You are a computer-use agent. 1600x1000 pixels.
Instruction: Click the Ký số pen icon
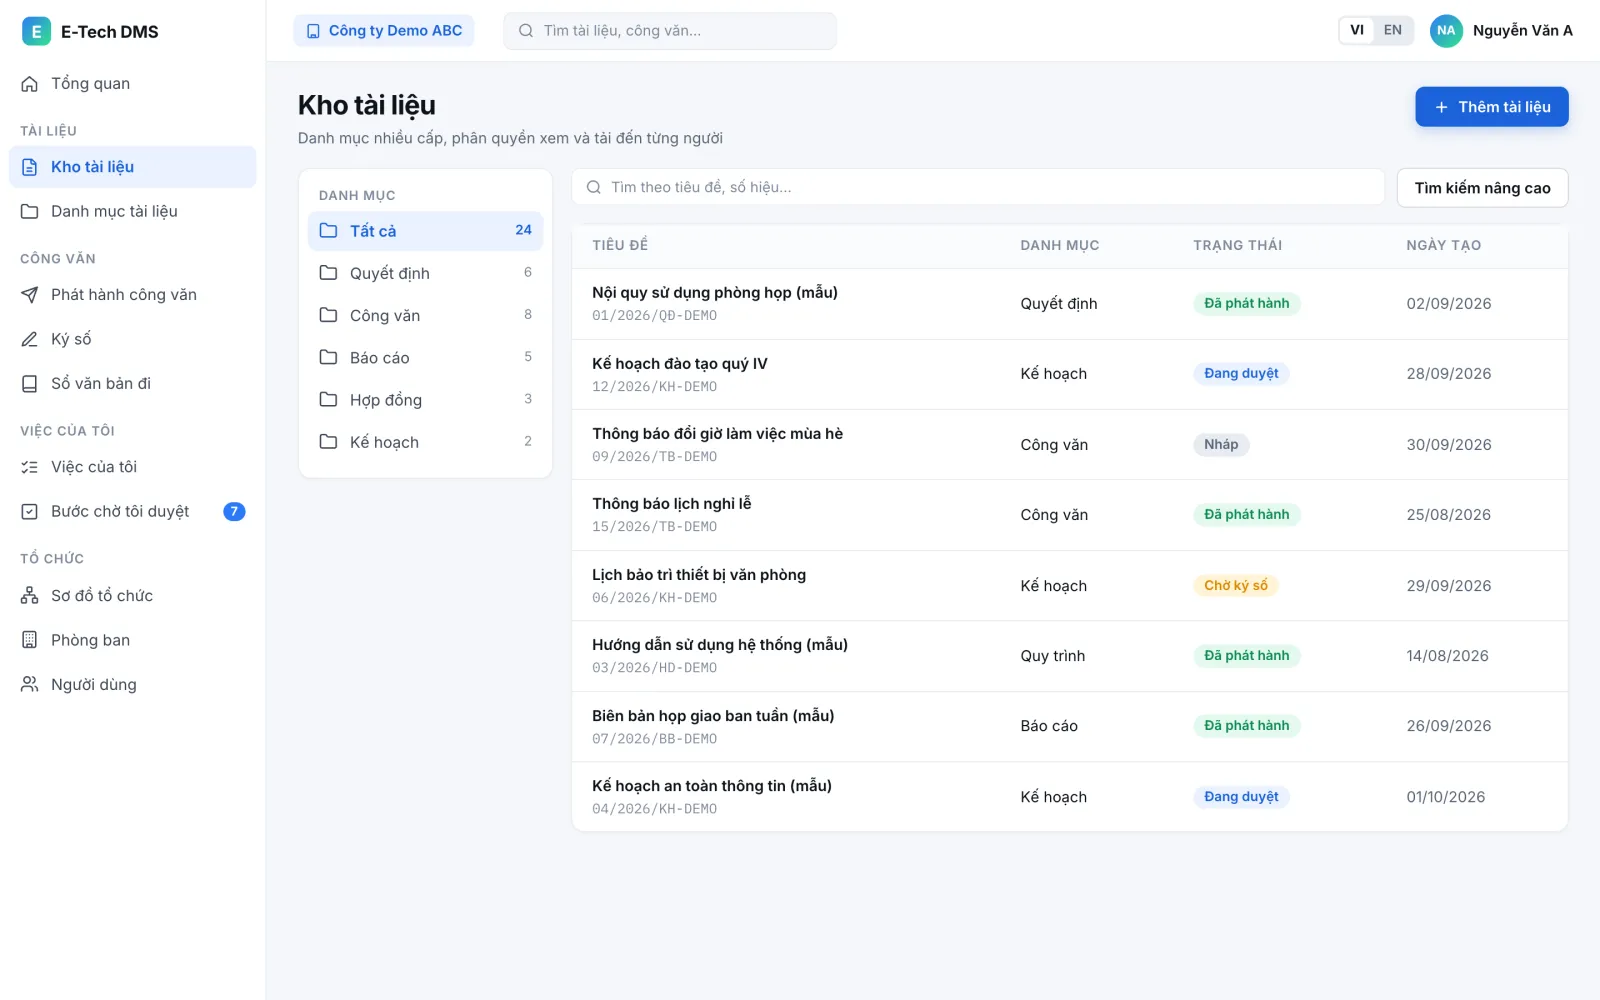pyautogui.click(x=30, y=339)
